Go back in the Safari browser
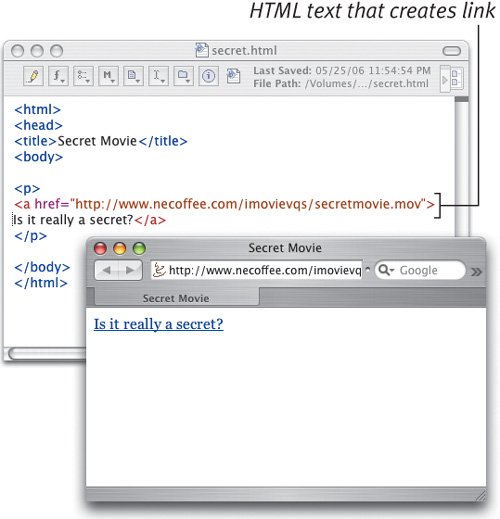The image size is (500, 519). [x=107, y=270]
